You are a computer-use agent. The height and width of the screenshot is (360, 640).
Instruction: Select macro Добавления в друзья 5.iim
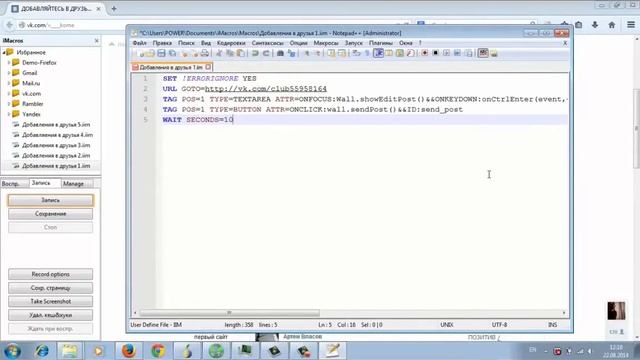(56, 124)
